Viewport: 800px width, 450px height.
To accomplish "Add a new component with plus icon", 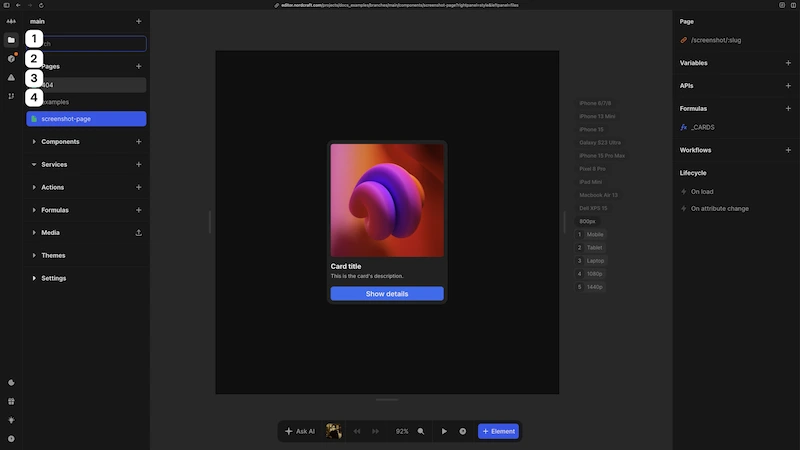I will [x=138, y=142].
